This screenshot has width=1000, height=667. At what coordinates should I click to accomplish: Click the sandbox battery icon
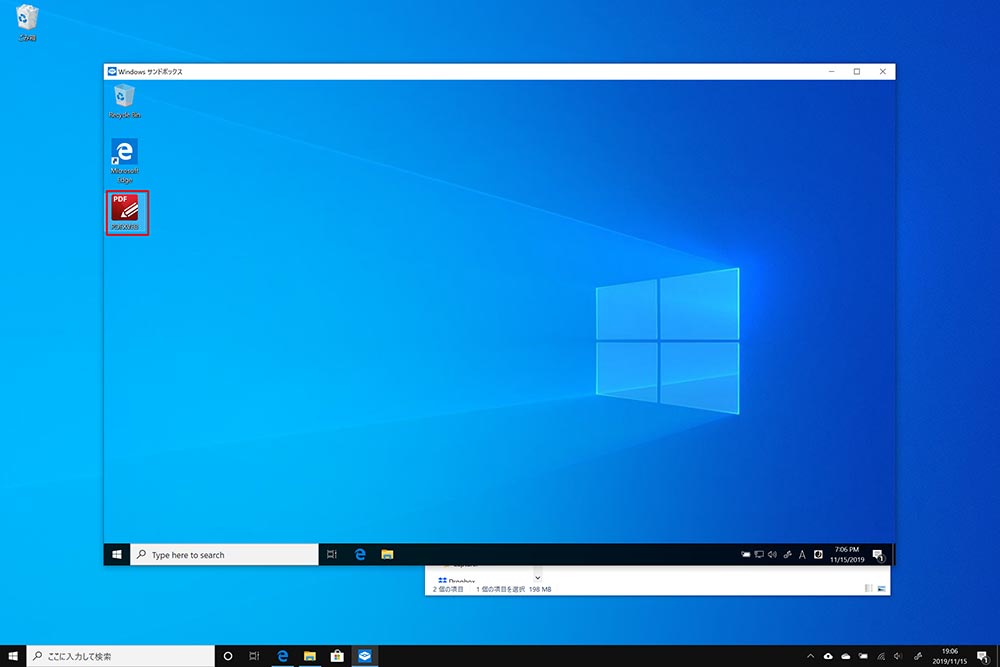(746, 555)
